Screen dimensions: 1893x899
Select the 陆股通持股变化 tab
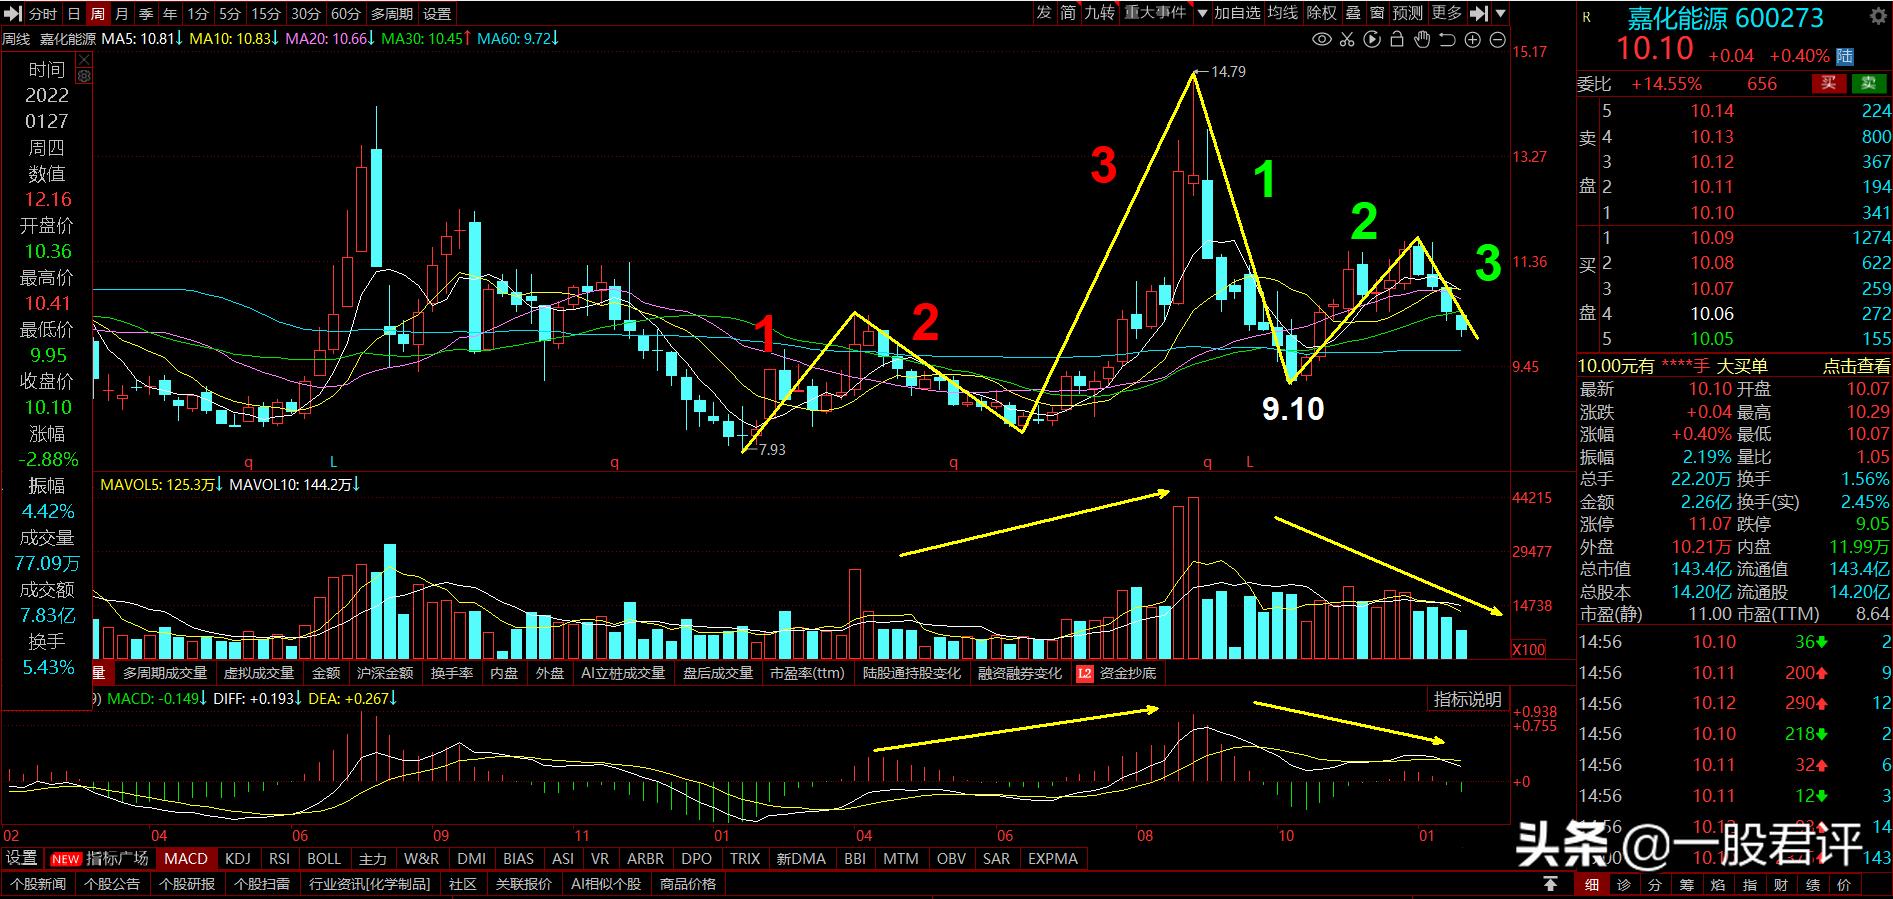click(x=912, y=673)
